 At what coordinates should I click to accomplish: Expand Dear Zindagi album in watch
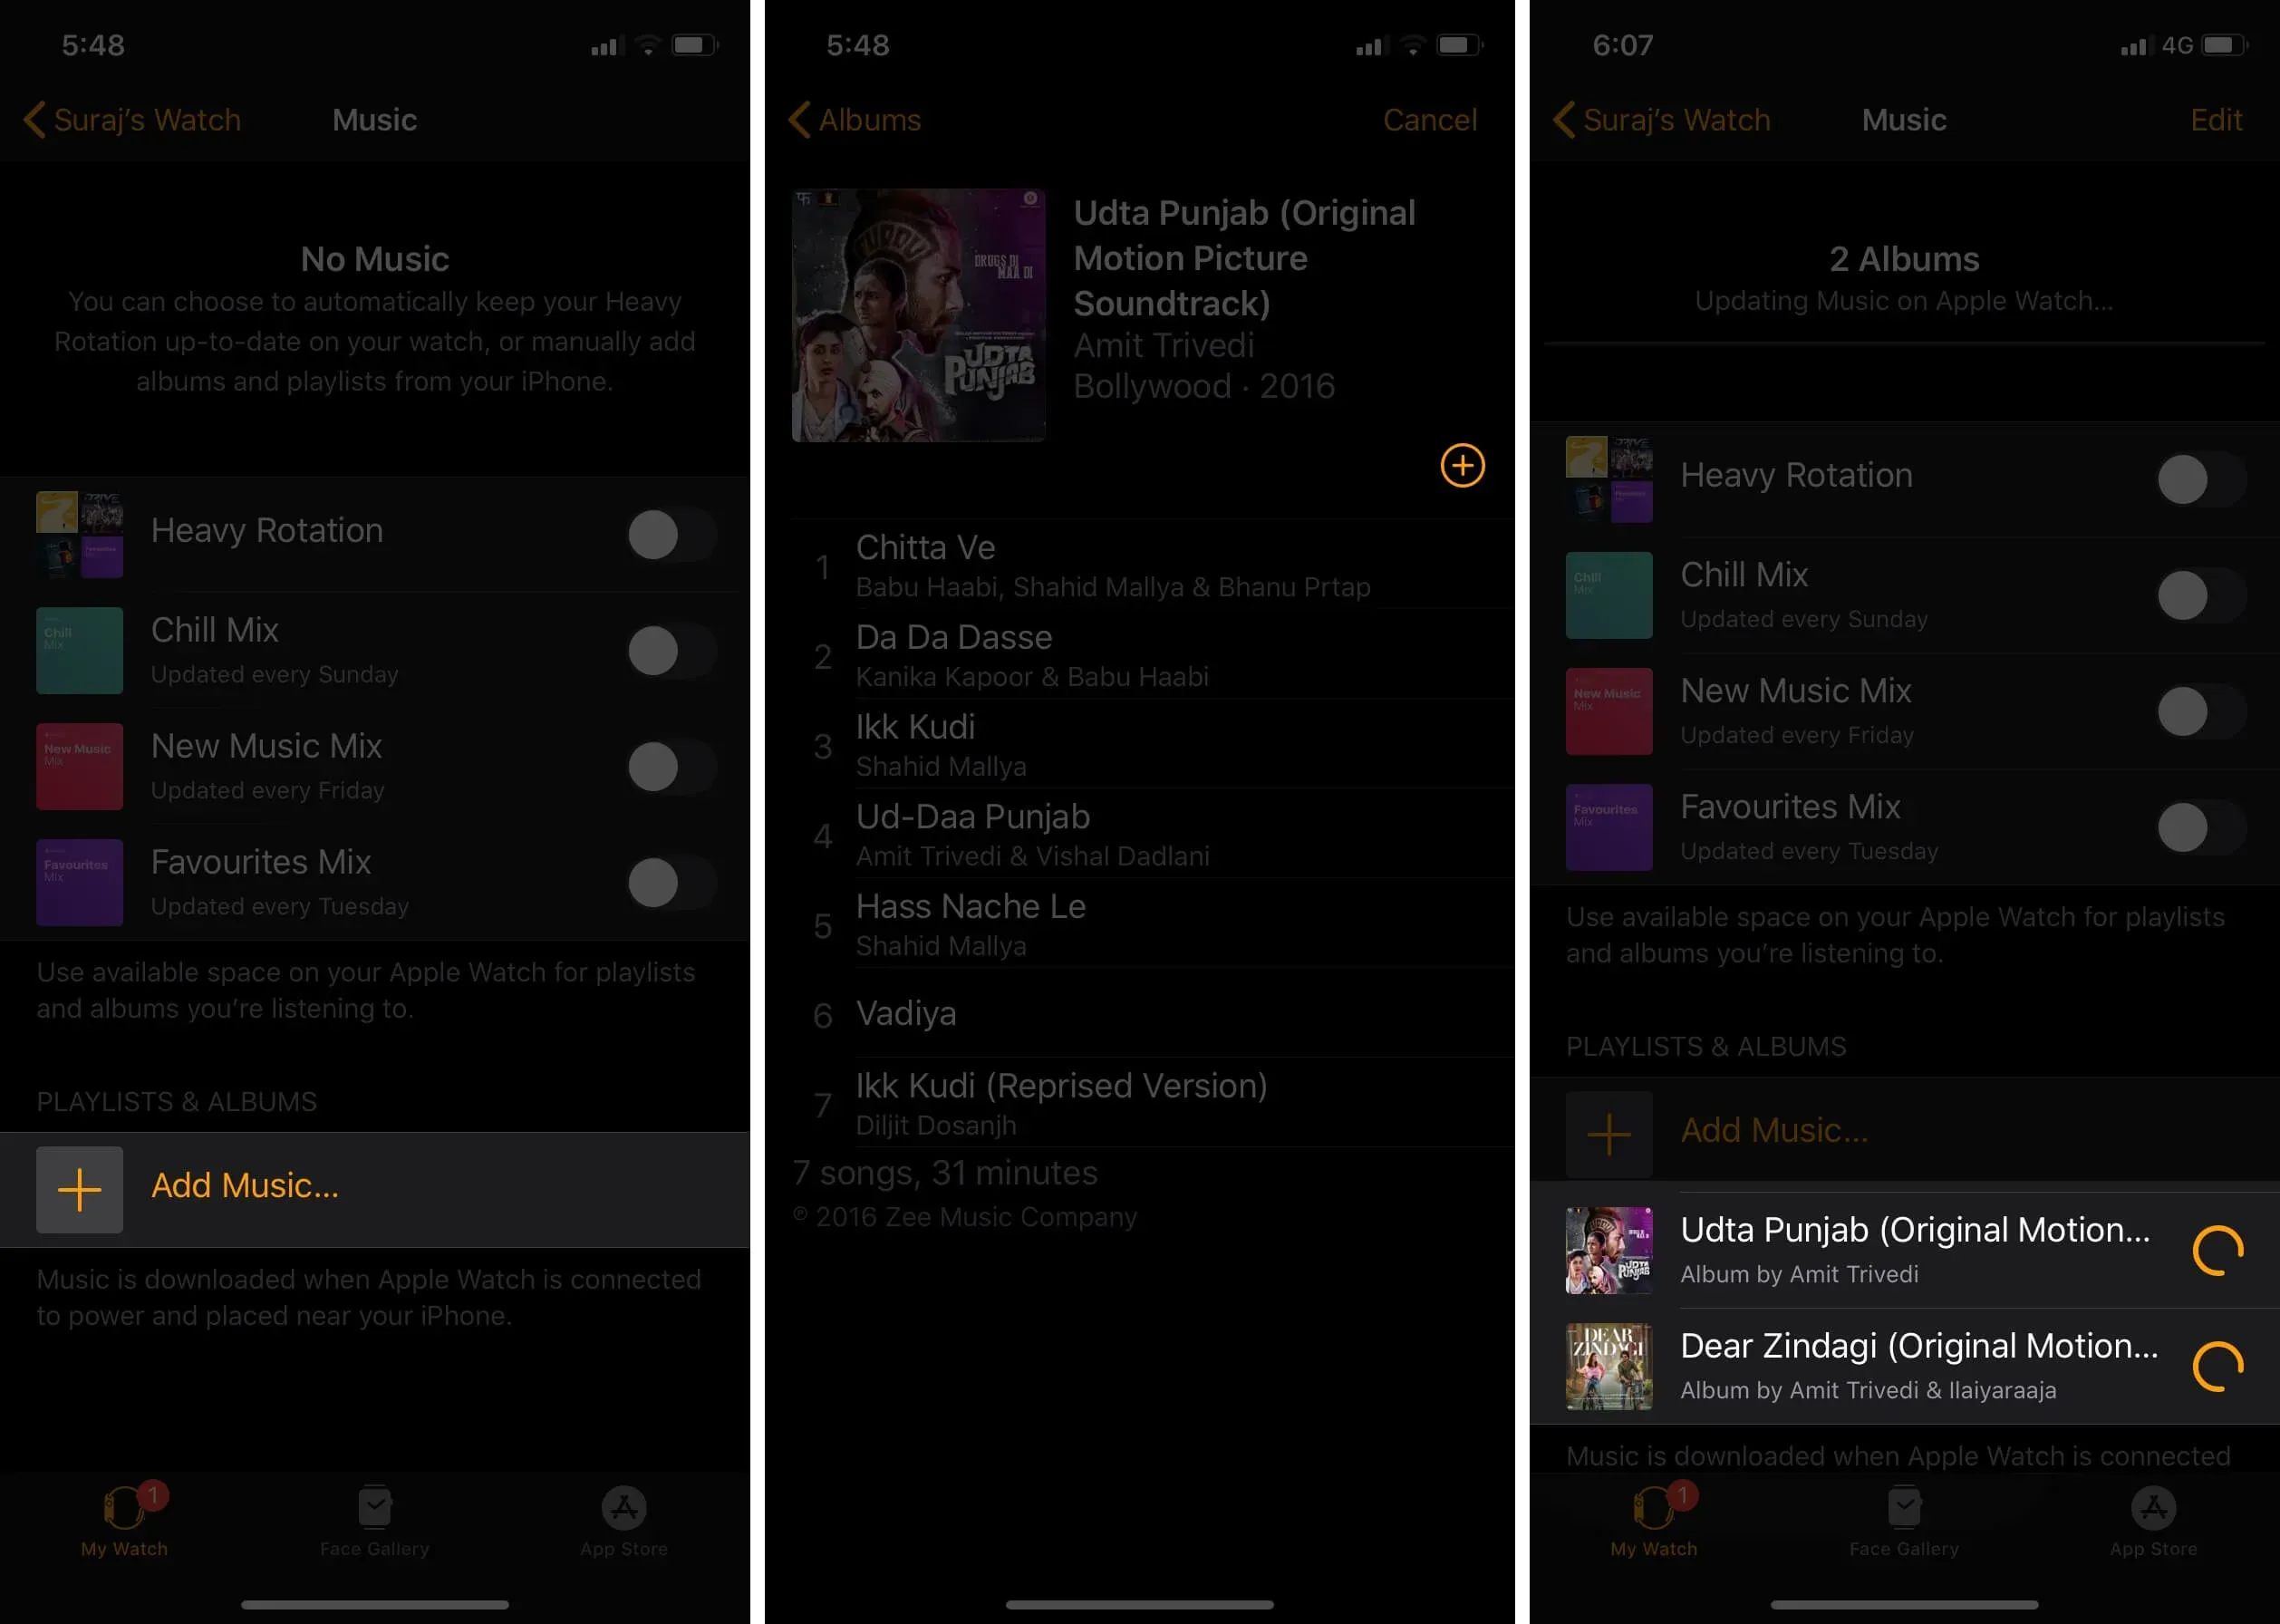[x=1902, y=1368]
